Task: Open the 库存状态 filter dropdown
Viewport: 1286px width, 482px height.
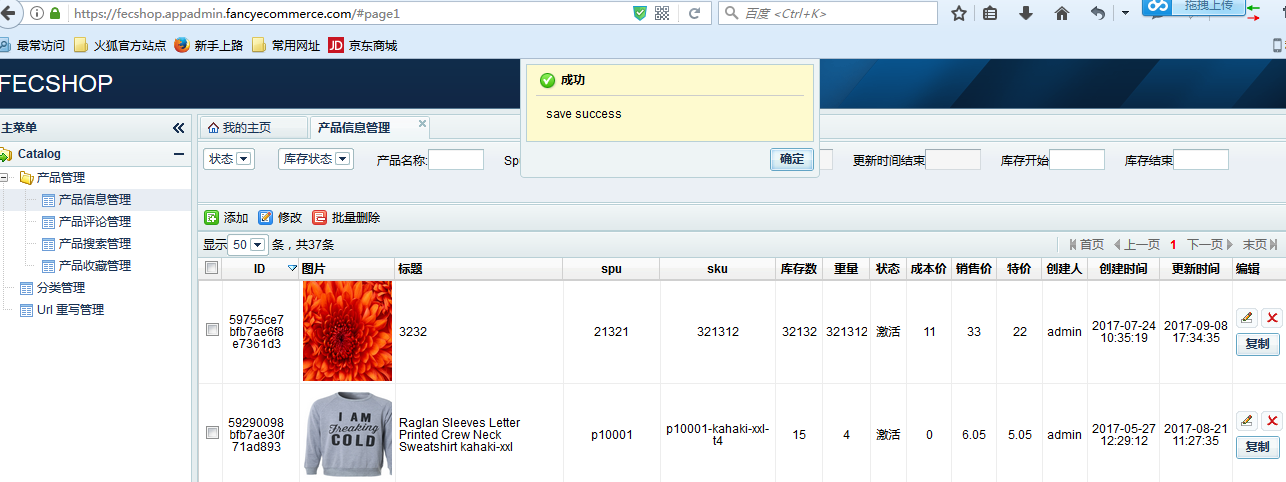Action: pyautogui.click(x=316, y=159)
